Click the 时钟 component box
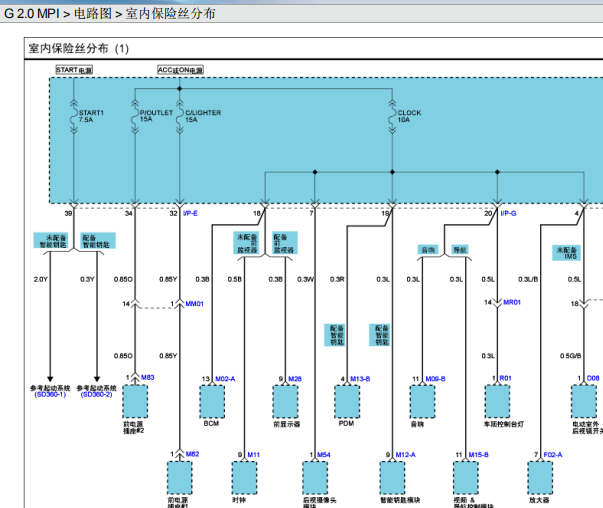This screenshot has width=603, height=508. 244,478
